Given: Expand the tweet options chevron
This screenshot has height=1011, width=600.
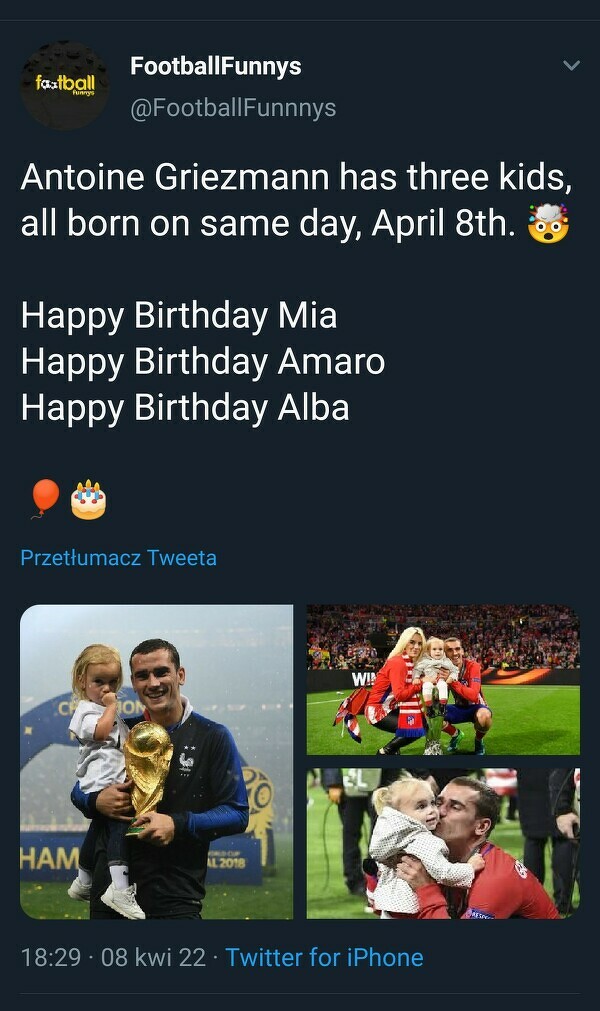Looking at the screenshot, I should (571, 66).
